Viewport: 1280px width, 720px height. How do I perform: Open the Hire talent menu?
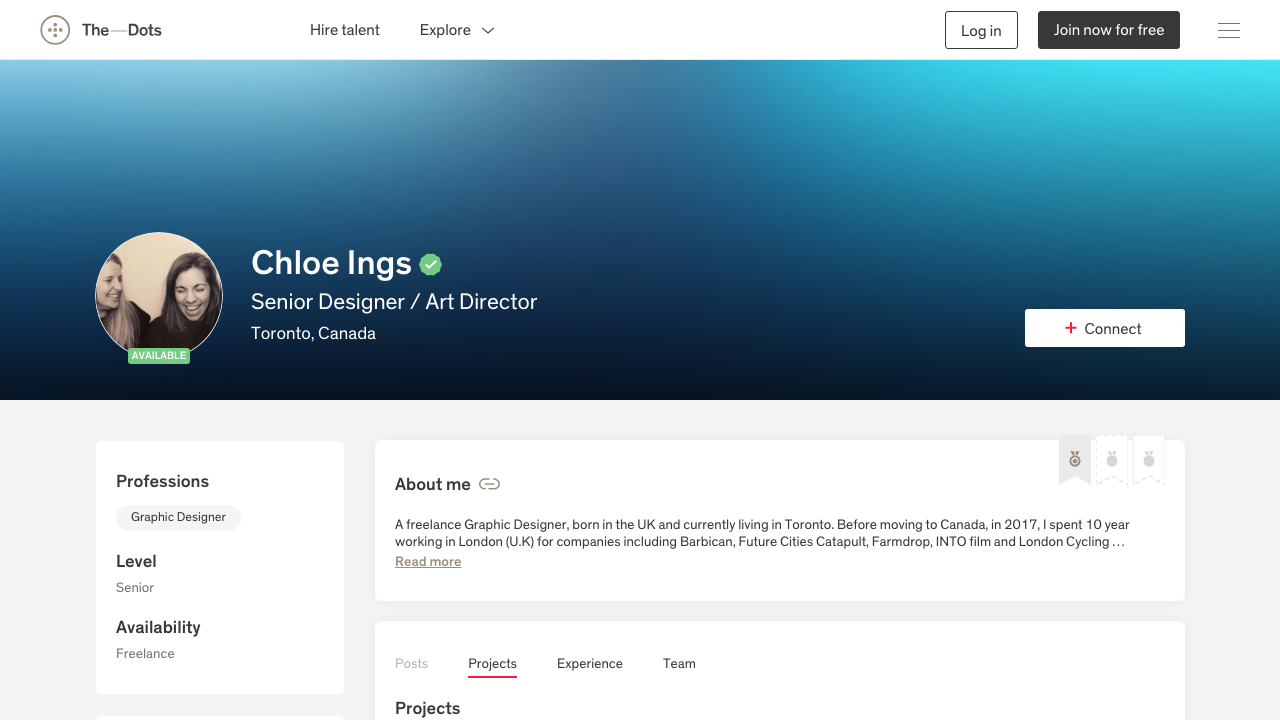point(344,30)
